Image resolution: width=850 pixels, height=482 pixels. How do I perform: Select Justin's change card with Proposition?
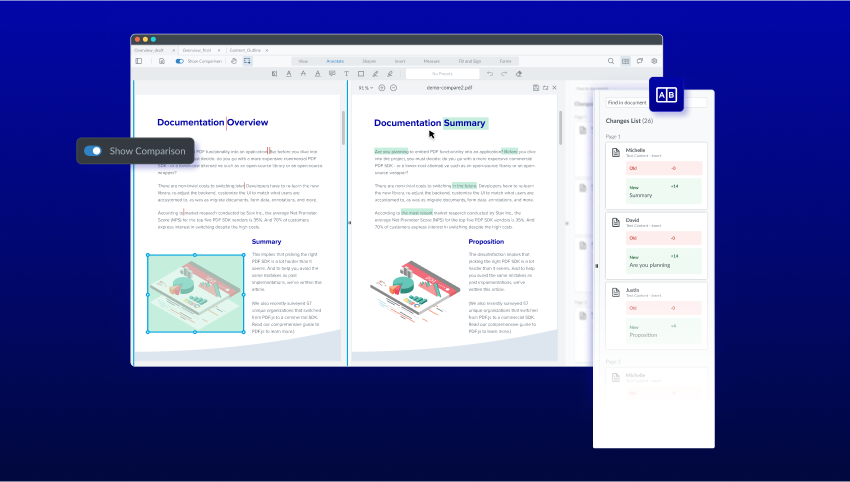coord(656,316)
